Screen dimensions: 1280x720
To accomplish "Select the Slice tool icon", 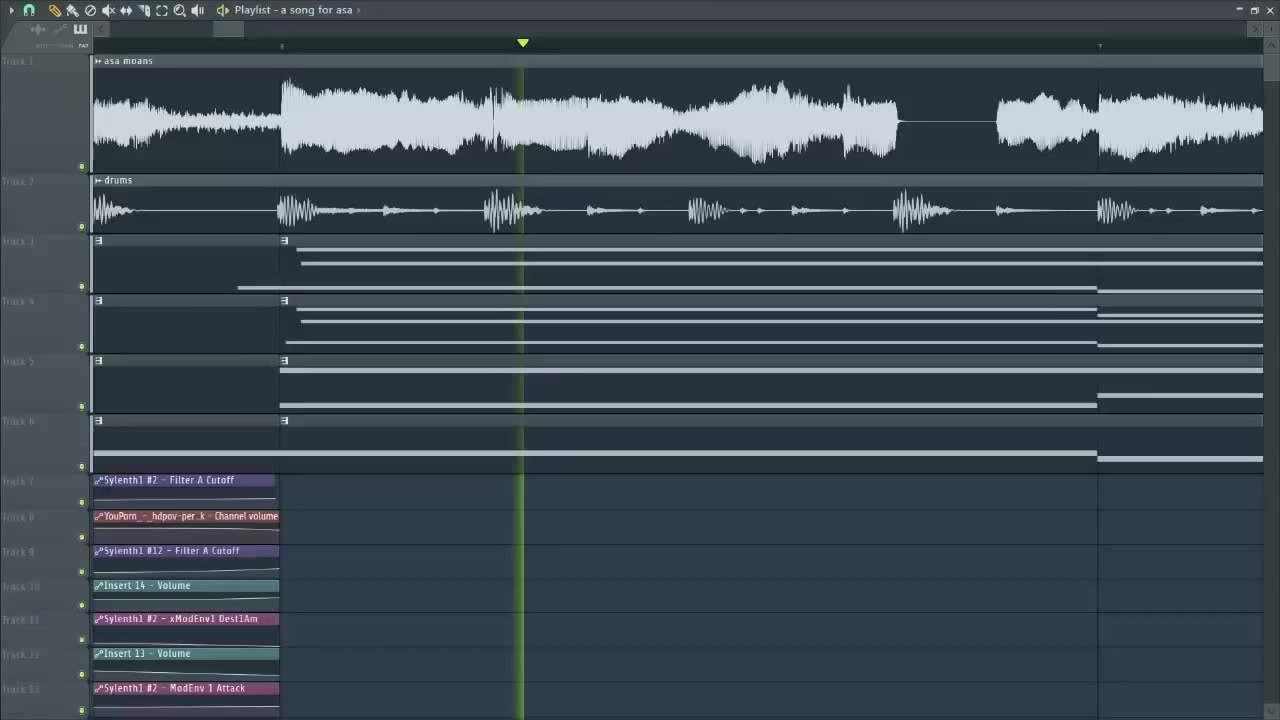I will pyautogui.click(x=144, y=10).
